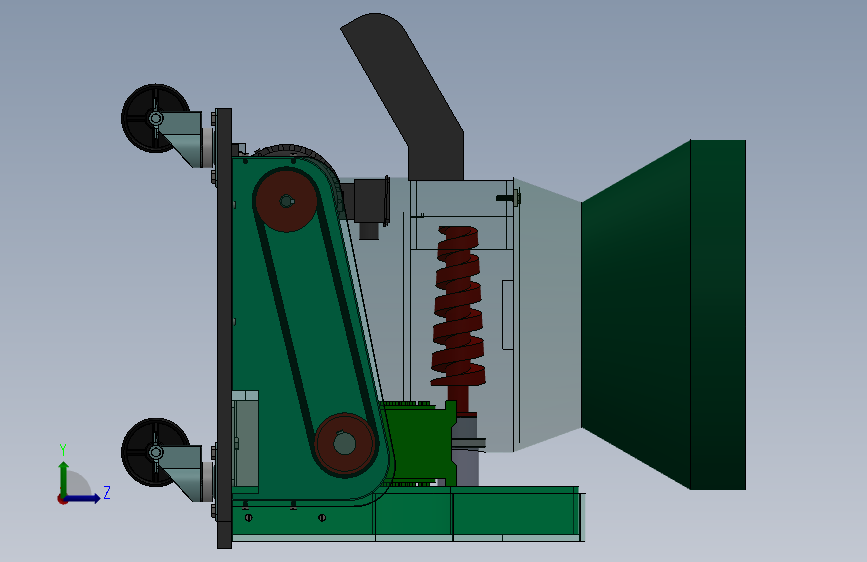Select the black vertical back plate
The width and height of the screenshot is (867, 562).
click(224, 329)
